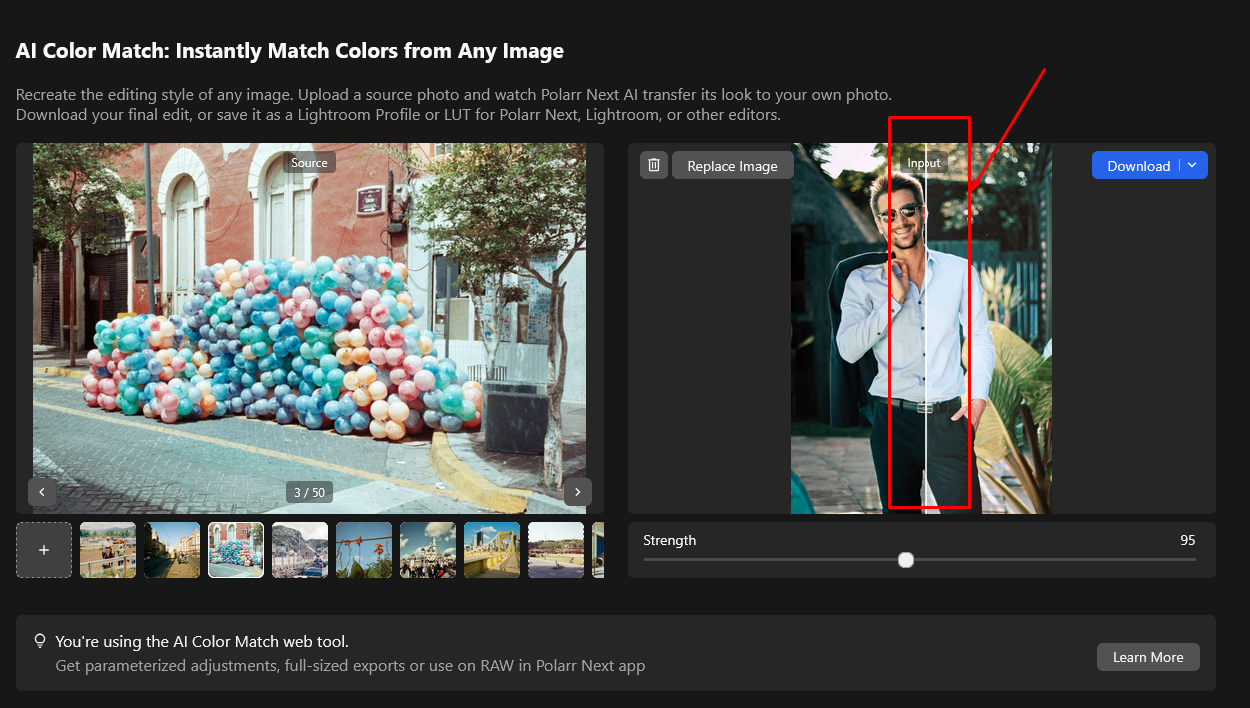Select the city street tram thumbnail
The height and width of the screenshot is (708, 1250).
172,550
